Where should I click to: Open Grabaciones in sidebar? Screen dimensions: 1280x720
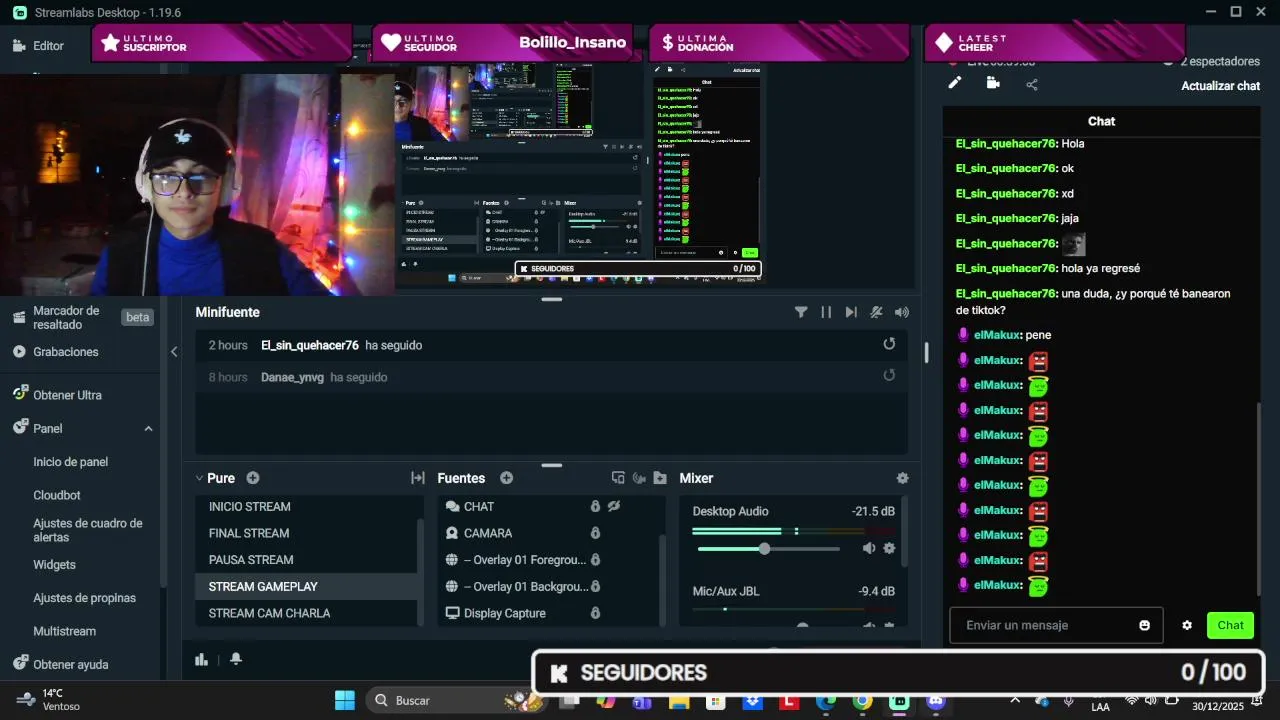click(x=66, y=352)
